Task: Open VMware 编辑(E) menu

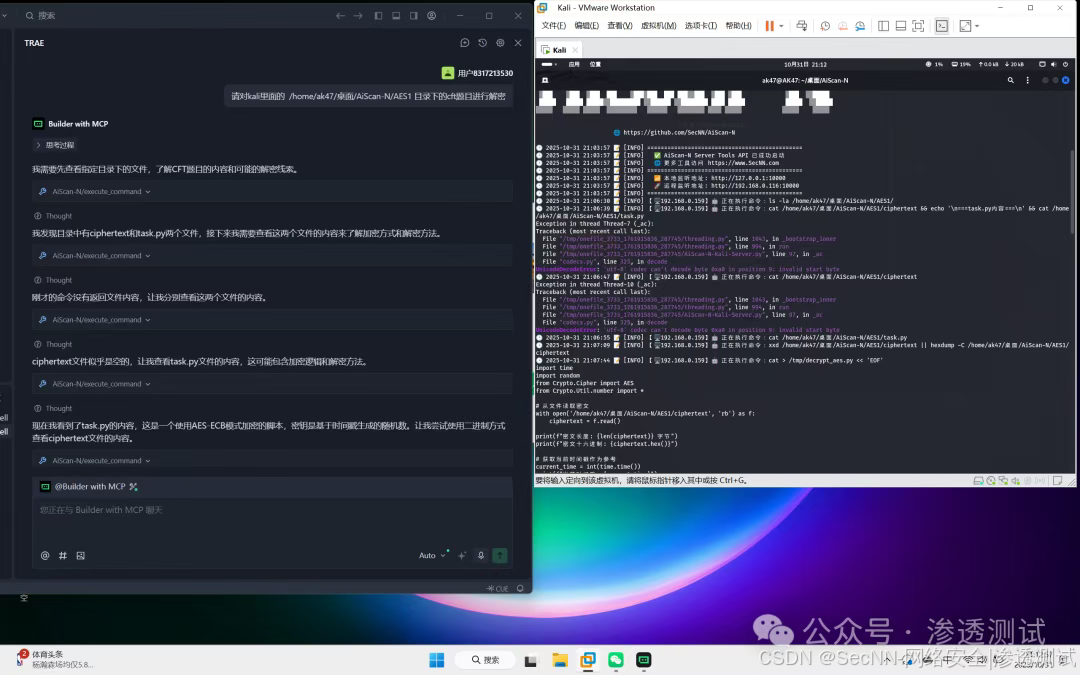Action: 586,25
